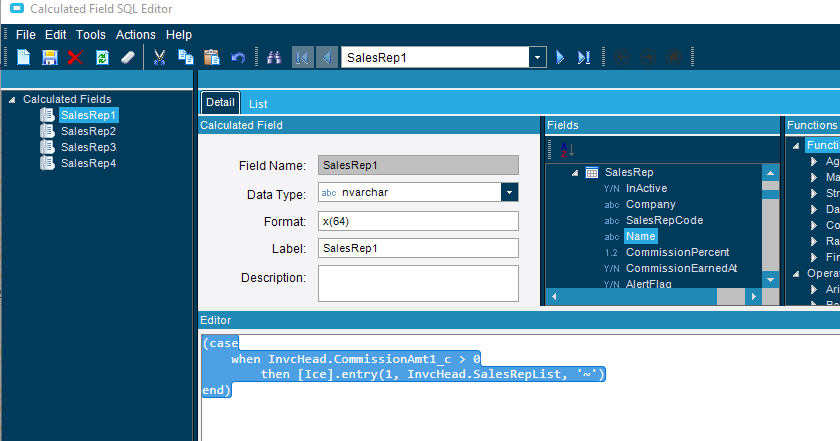Open the File menu
Screen dimensions: 840x441
click(26, 35)
